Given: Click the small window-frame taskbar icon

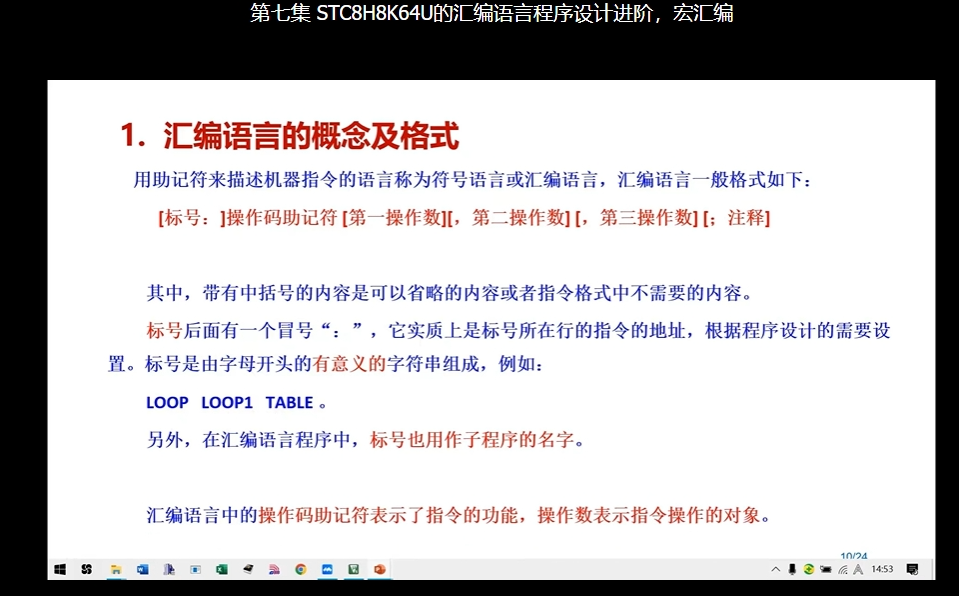Looking at the screenshot, I should (x=195, y=570).
